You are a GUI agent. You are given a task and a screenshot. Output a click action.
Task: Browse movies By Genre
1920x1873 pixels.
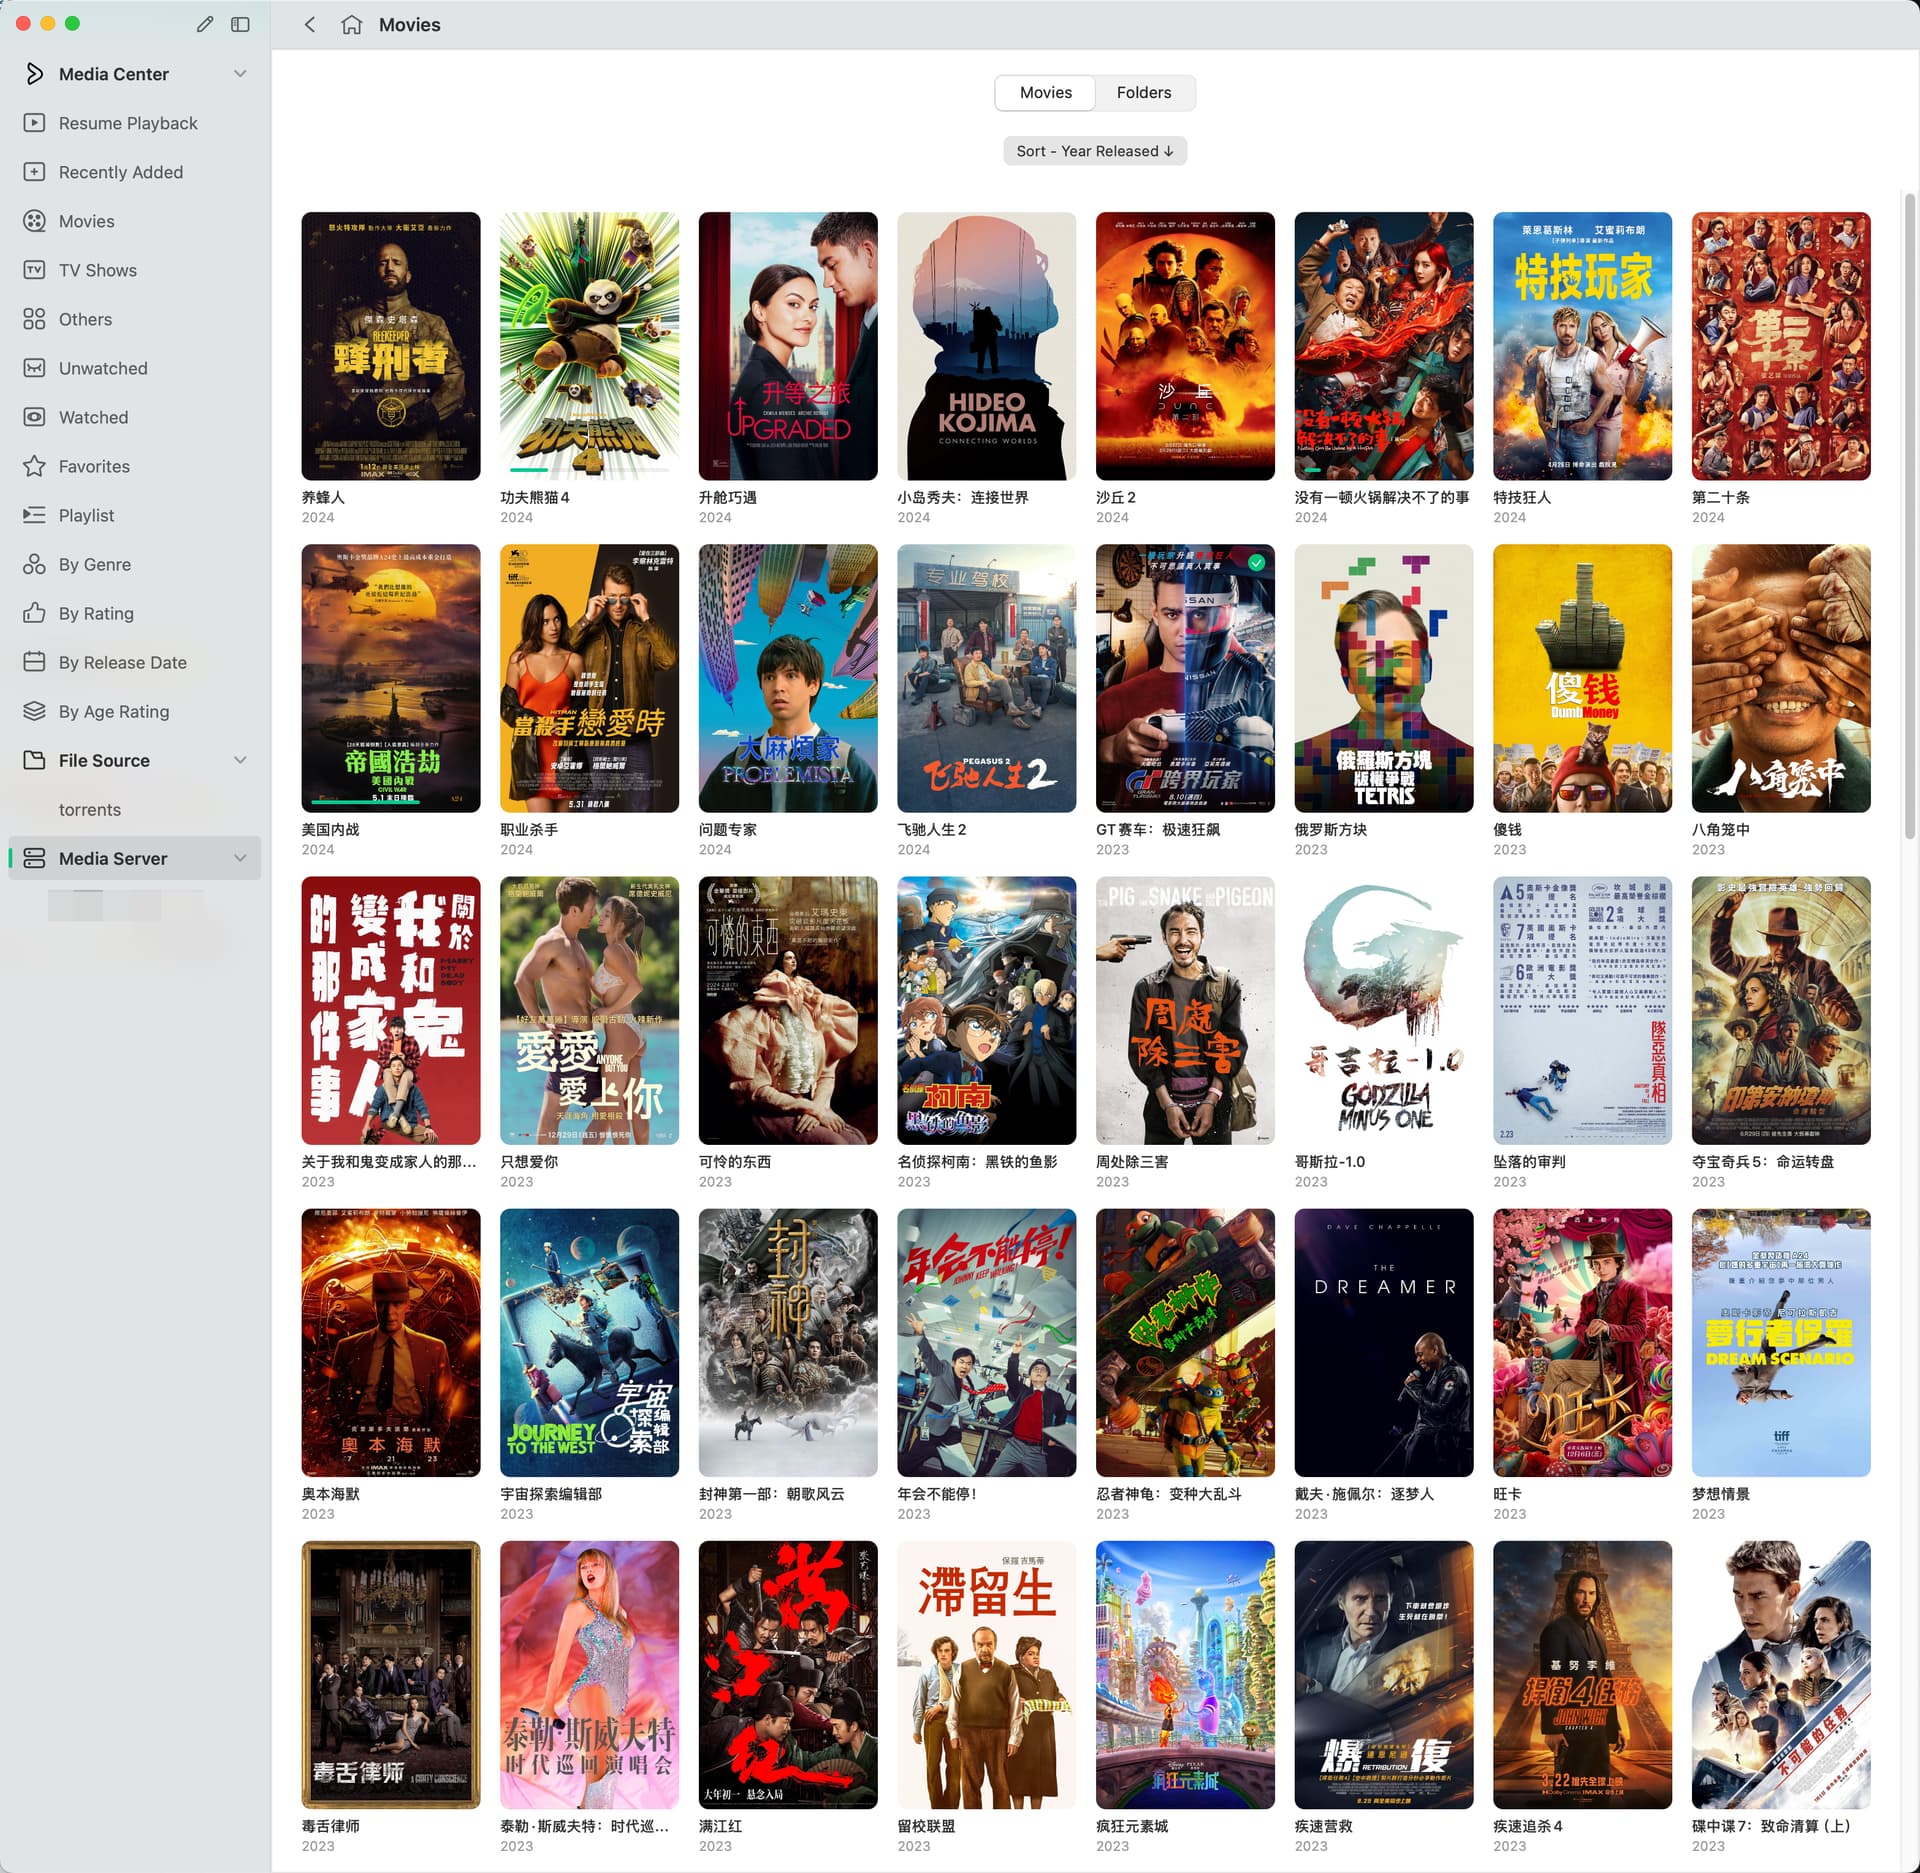coord(94,564)
